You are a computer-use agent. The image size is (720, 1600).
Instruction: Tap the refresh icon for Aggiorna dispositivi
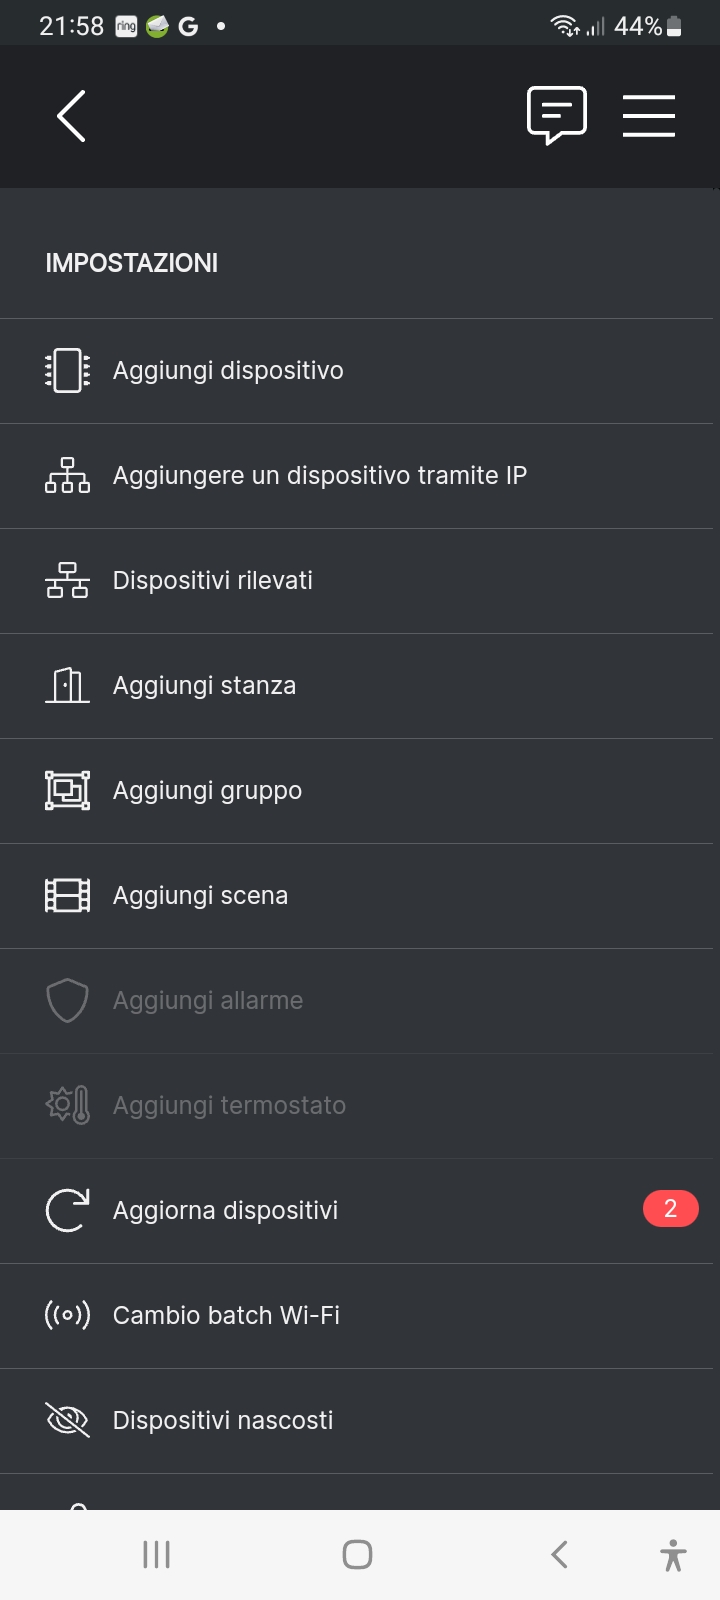(x=67, y=1211)
